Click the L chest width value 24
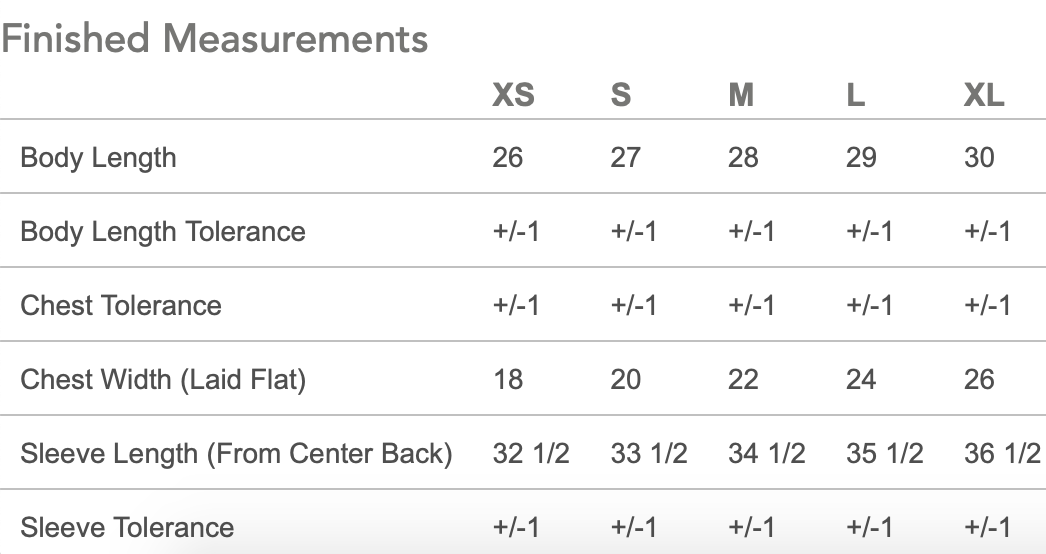 click(861, 379)
